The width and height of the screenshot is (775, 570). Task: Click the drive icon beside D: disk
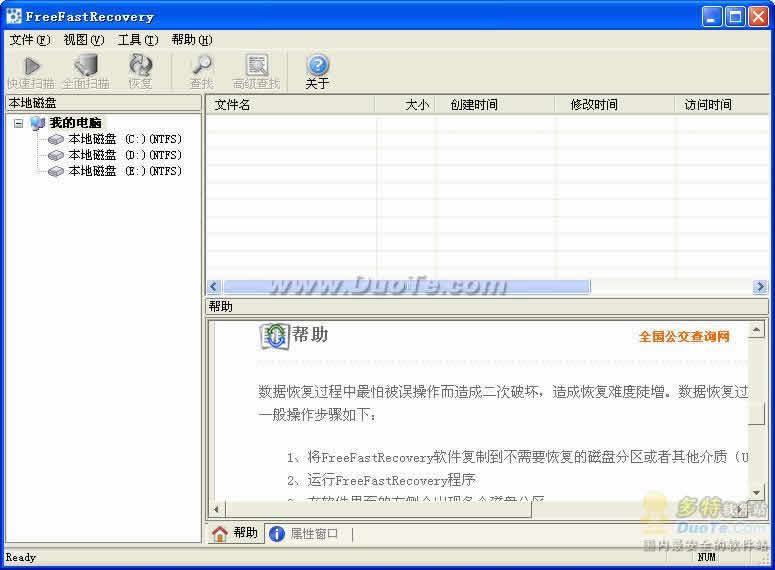[56, 155]
